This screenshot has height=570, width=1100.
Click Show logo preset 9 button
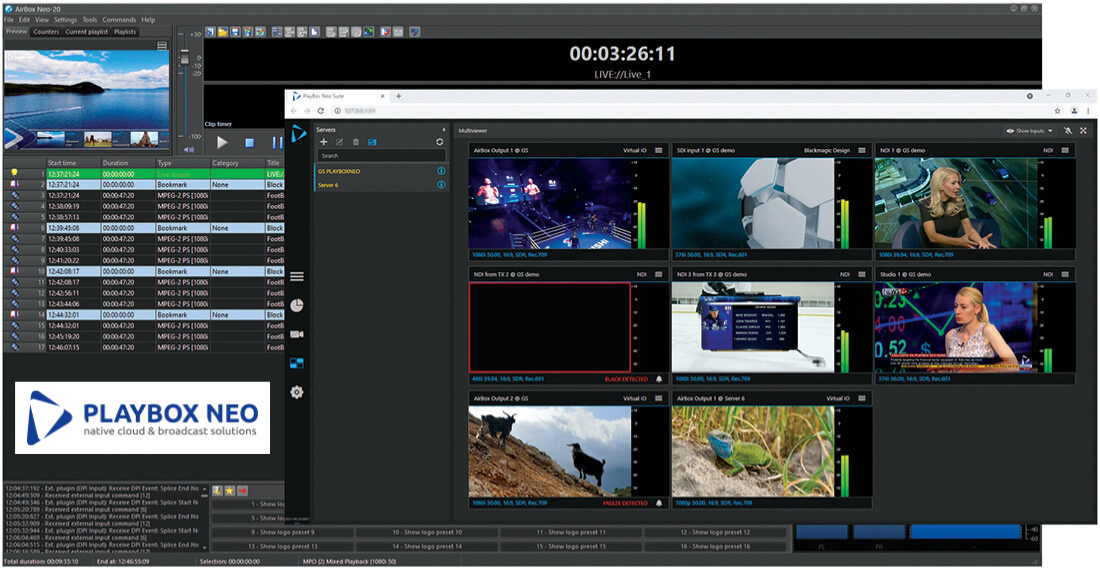point(283,533)
